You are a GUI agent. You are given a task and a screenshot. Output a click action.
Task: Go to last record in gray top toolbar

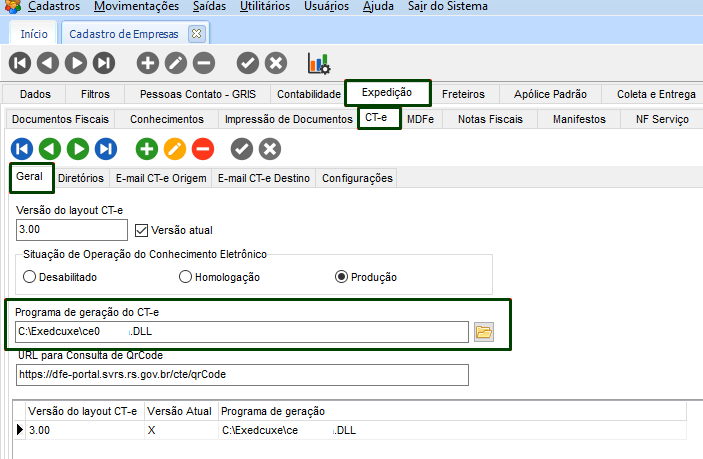104,63
